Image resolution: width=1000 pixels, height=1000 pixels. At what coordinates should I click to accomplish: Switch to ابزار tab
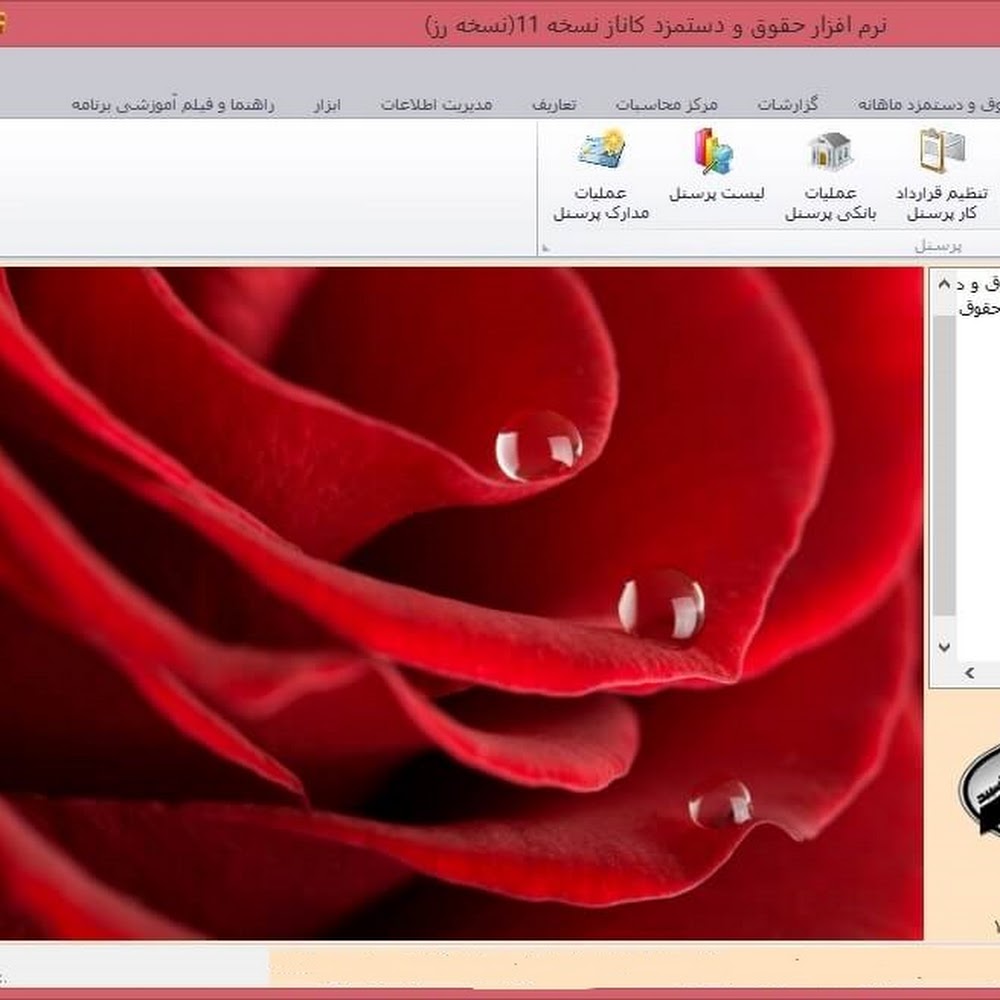pyautogui.click(x=327, y=105)
